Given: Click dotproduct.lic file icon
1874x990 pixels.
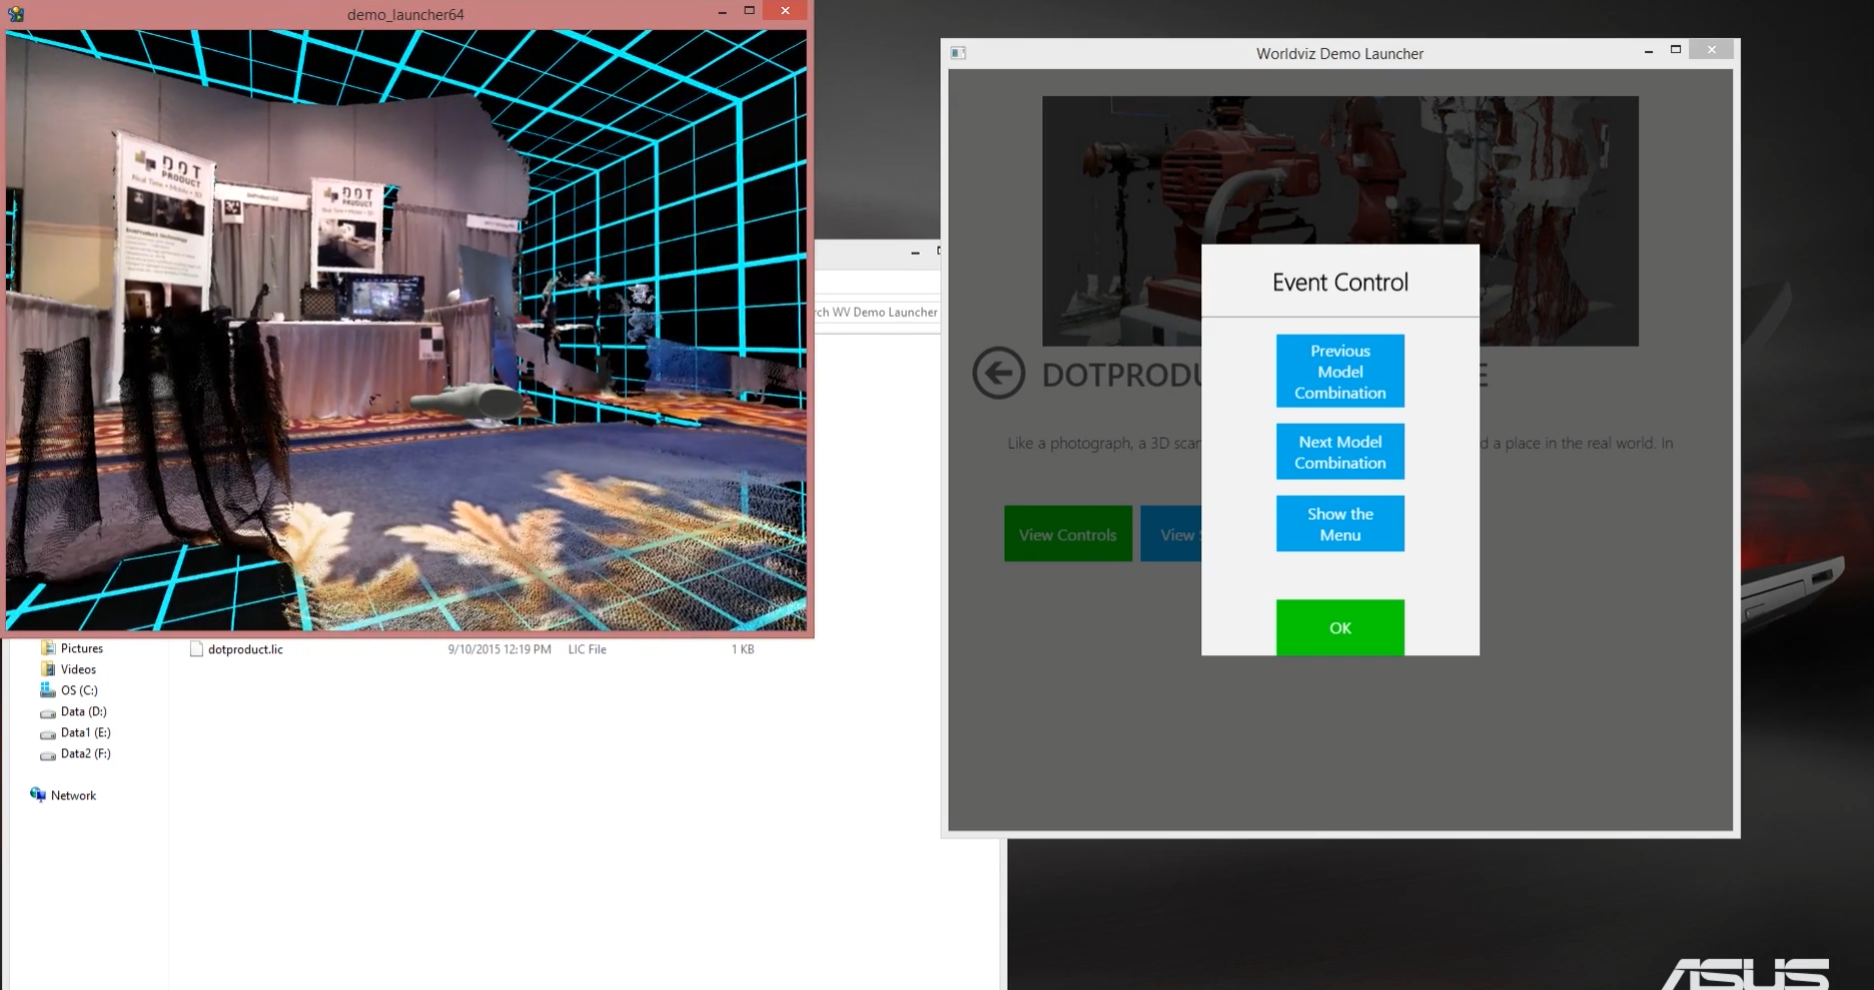Looking at the screenshot, I should point(196,649).
